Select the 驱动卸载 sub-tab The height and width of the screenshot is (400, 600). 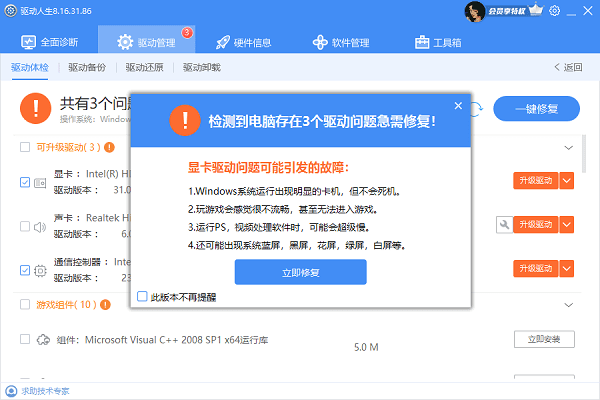coord(202,67)
